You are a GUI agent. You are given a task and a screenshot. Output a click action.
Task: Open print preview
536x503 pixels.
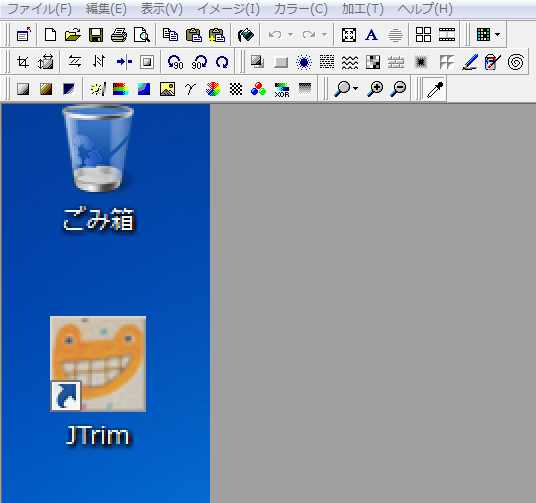coord(142,35)
